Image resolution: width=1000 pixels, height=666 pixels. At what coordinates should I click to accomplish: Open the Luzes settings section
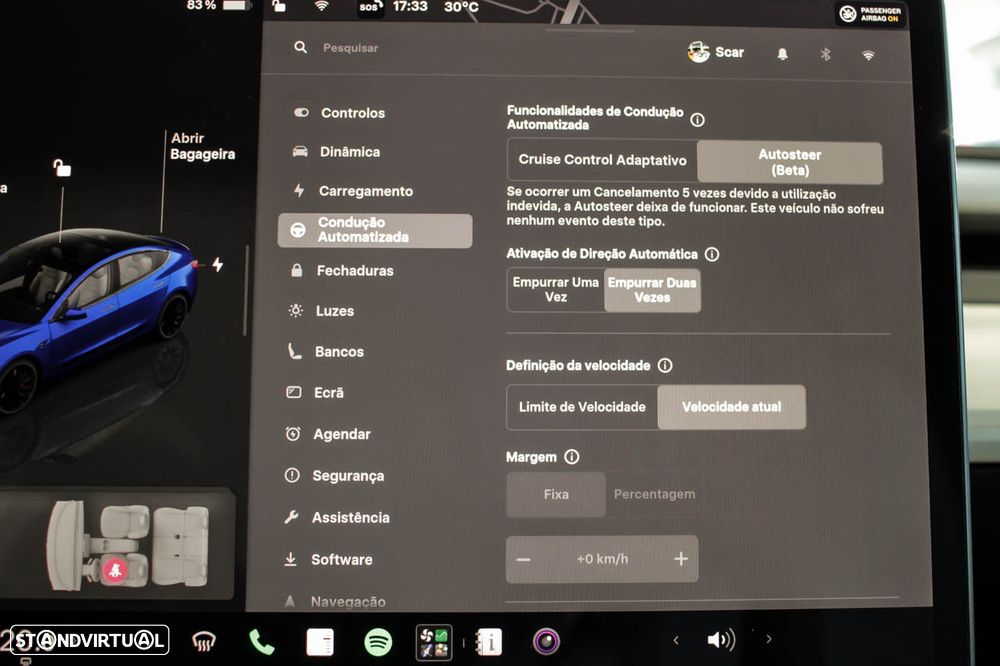click(321, 311)
